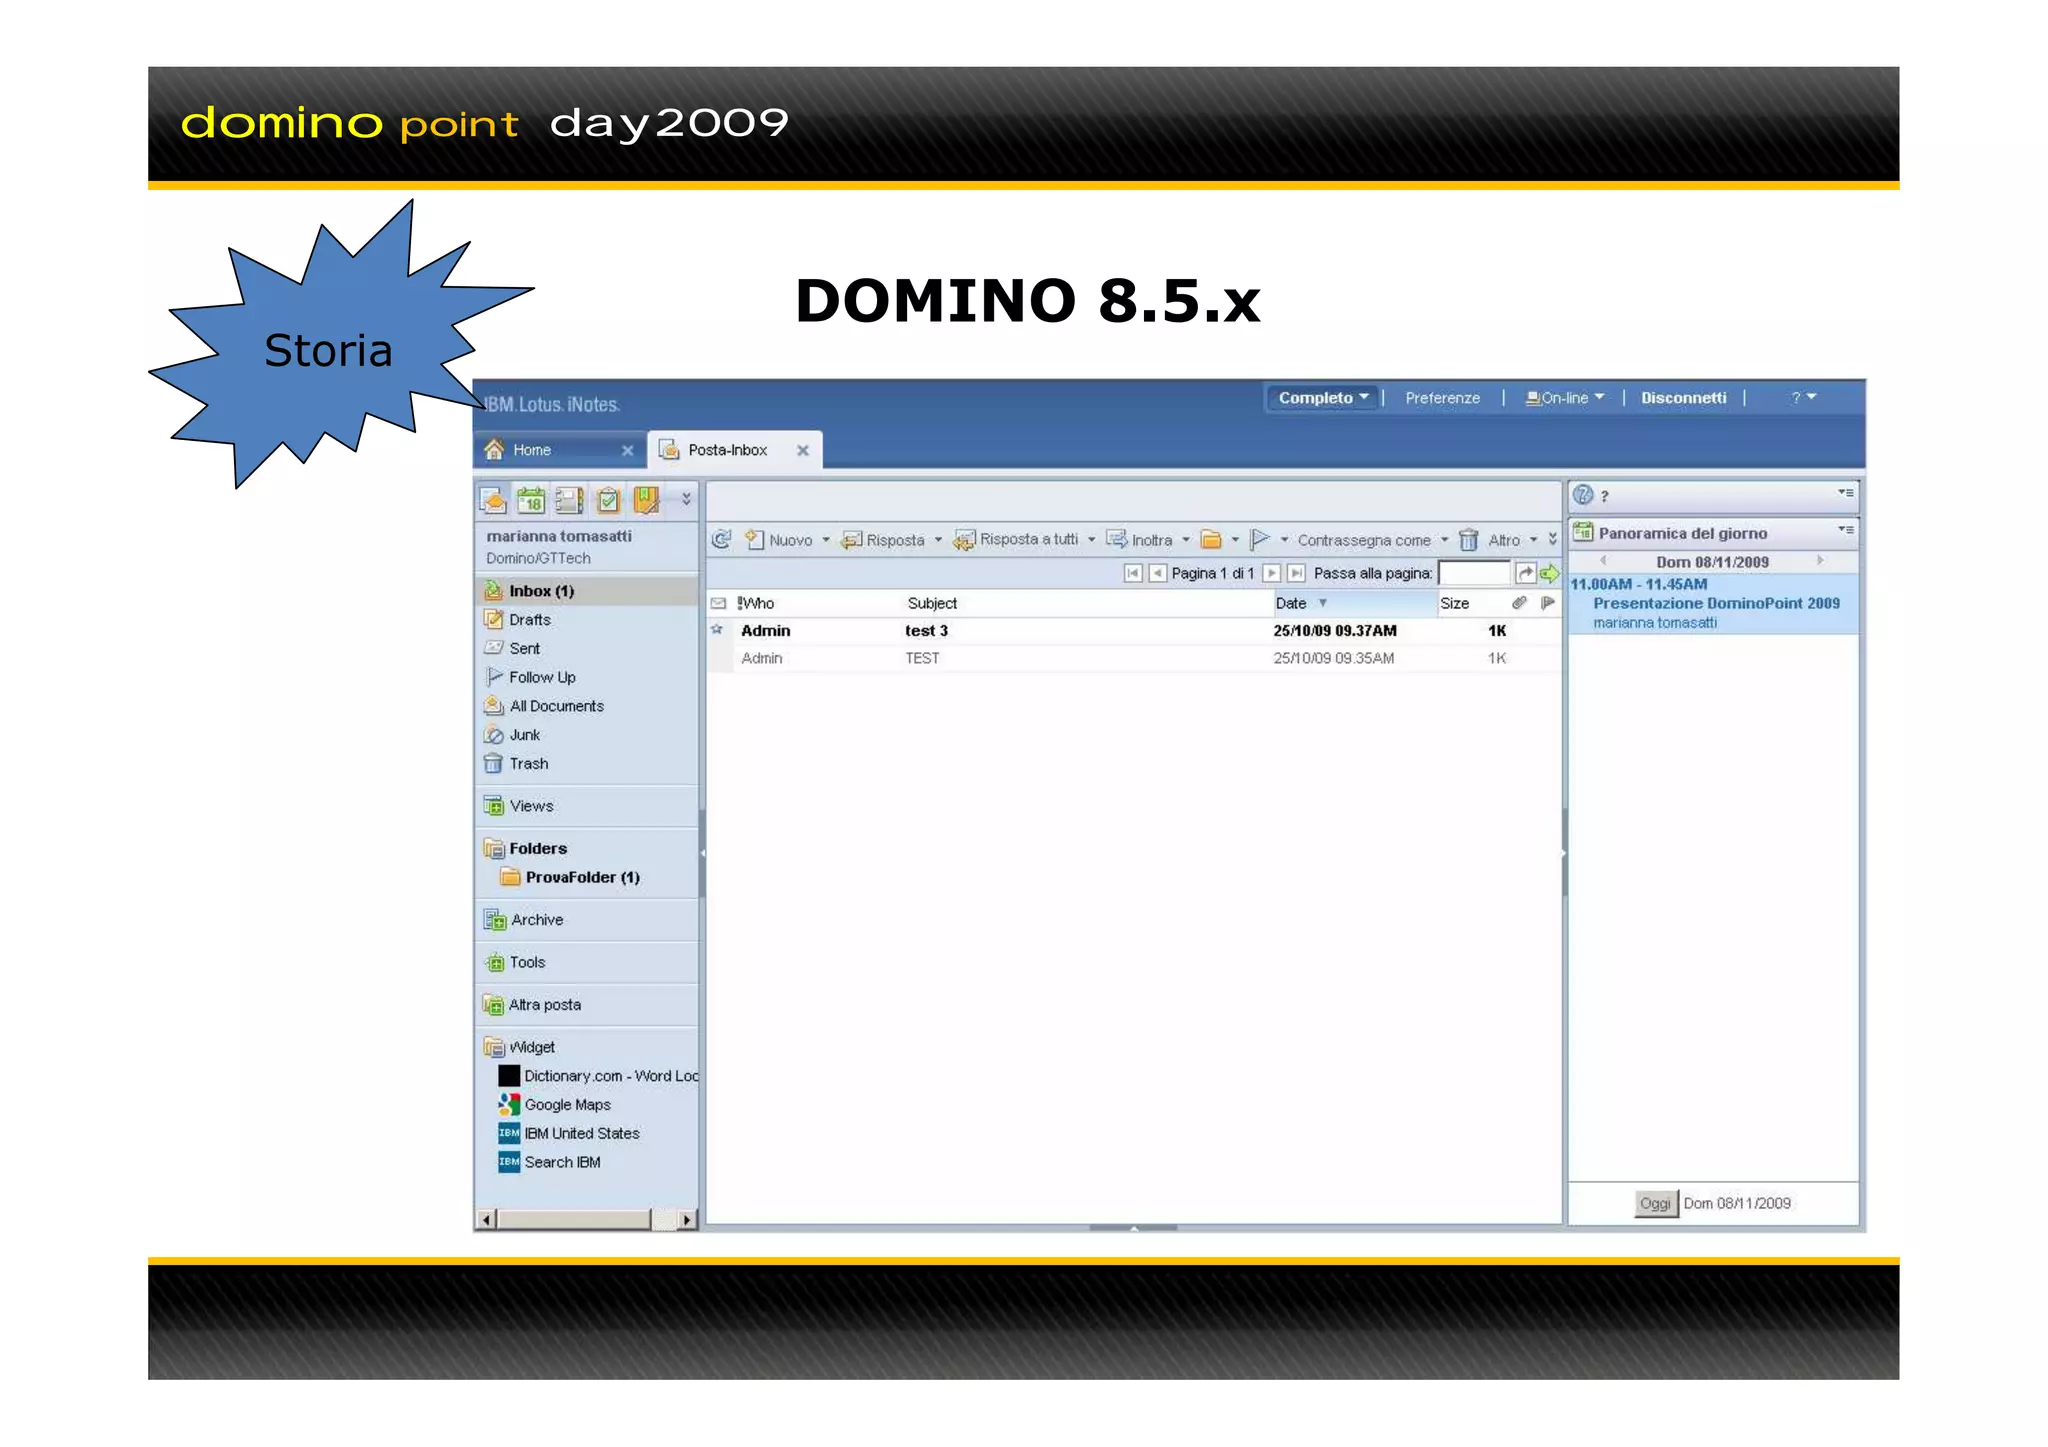
Task: Open the Search IBM widget
Action: tap(562, 1162)
